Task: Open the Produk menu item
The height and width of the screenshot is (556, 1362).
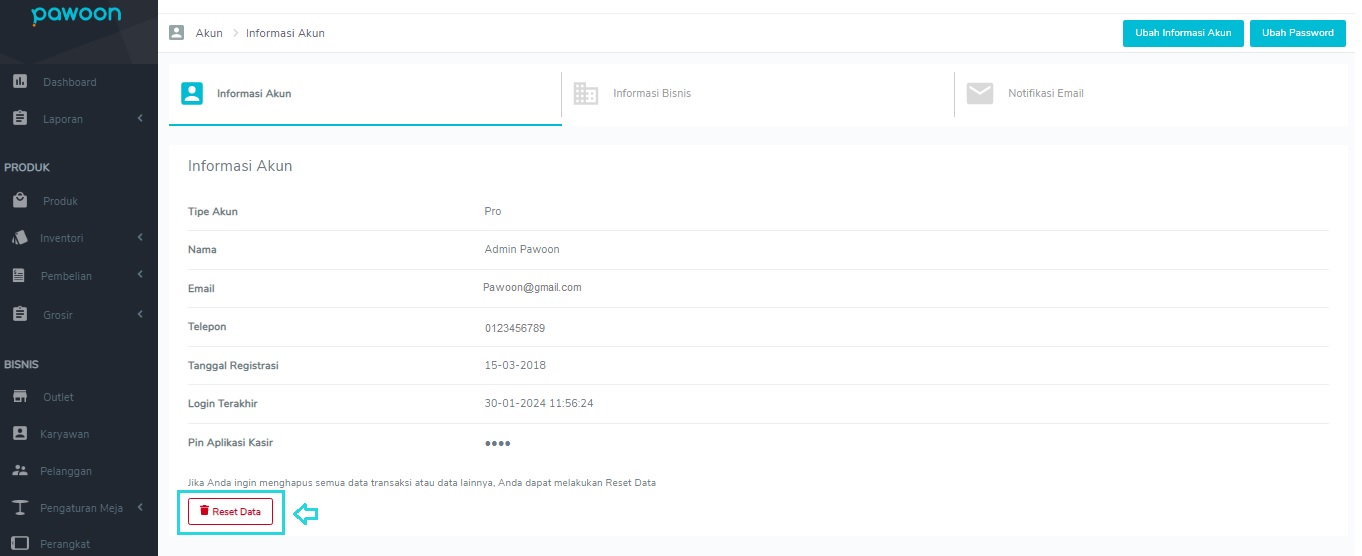Action: pos(60,201)
